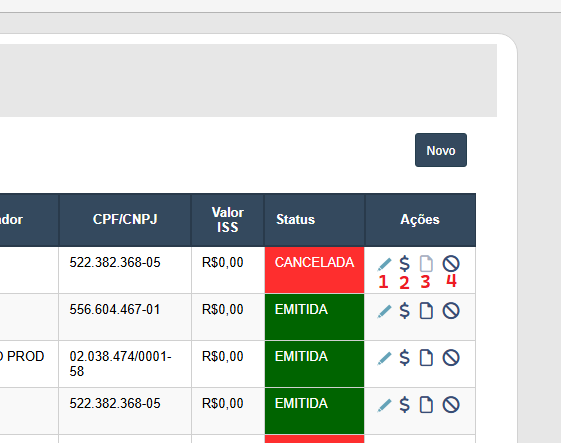Open dollar icon for 556.604.467-01 row
561x443 pixels.
click(405, 311)
